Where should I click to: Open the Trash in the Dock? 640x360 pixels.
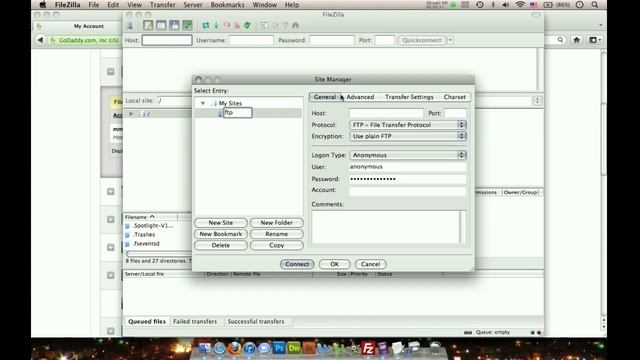click(x=435, y=348)
